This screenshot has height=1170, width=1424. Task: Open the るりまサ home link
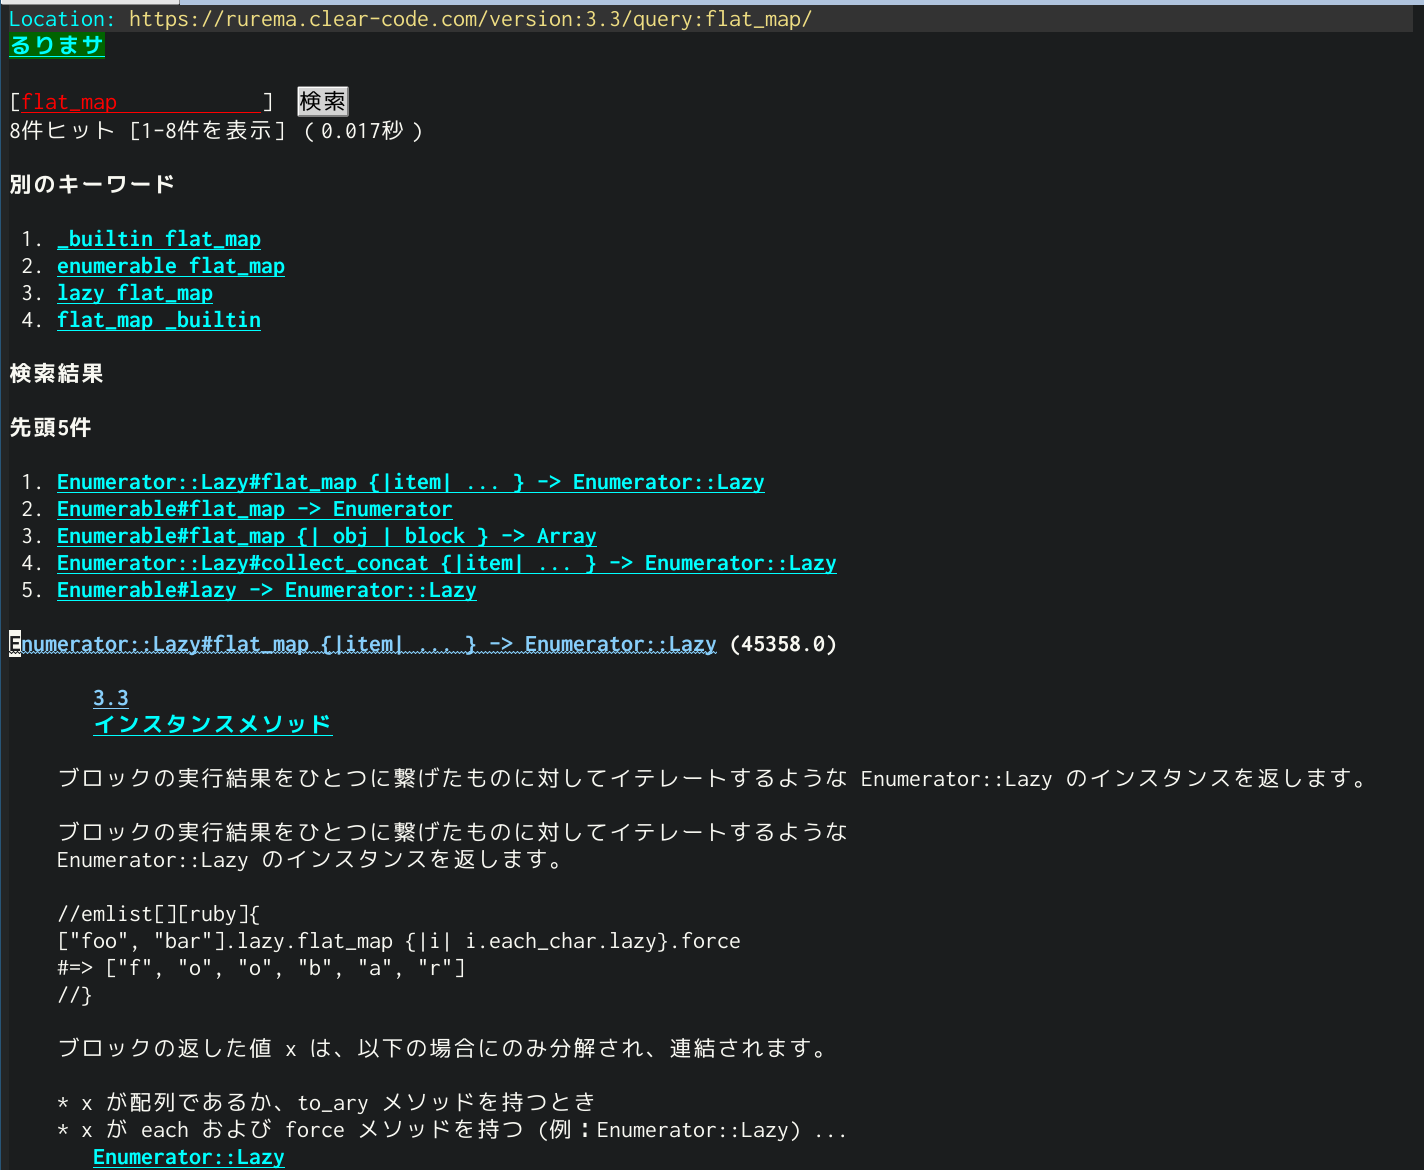tap(57, 45)
